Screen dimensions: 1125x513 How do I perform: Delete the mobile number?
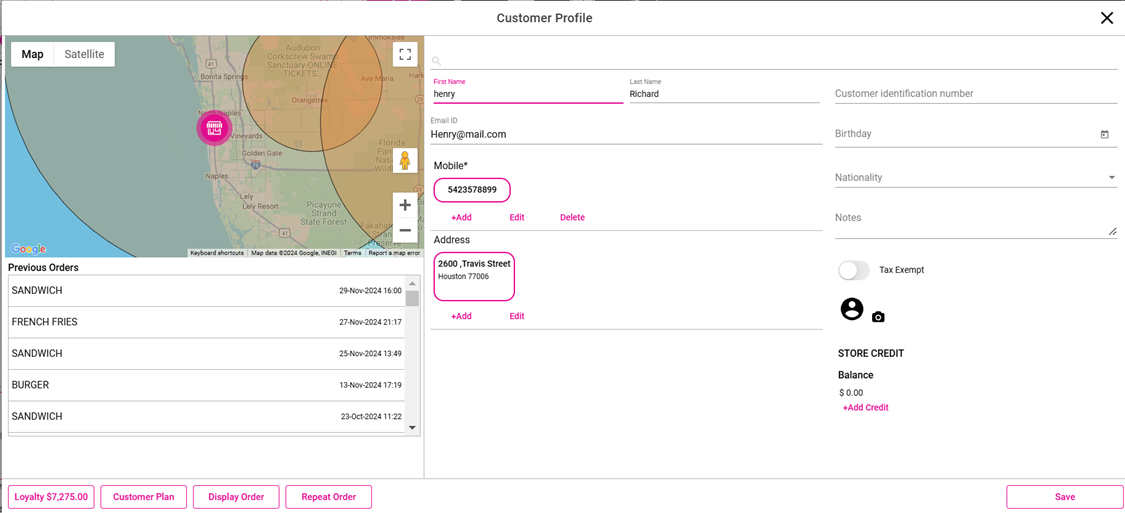[572, 217]
